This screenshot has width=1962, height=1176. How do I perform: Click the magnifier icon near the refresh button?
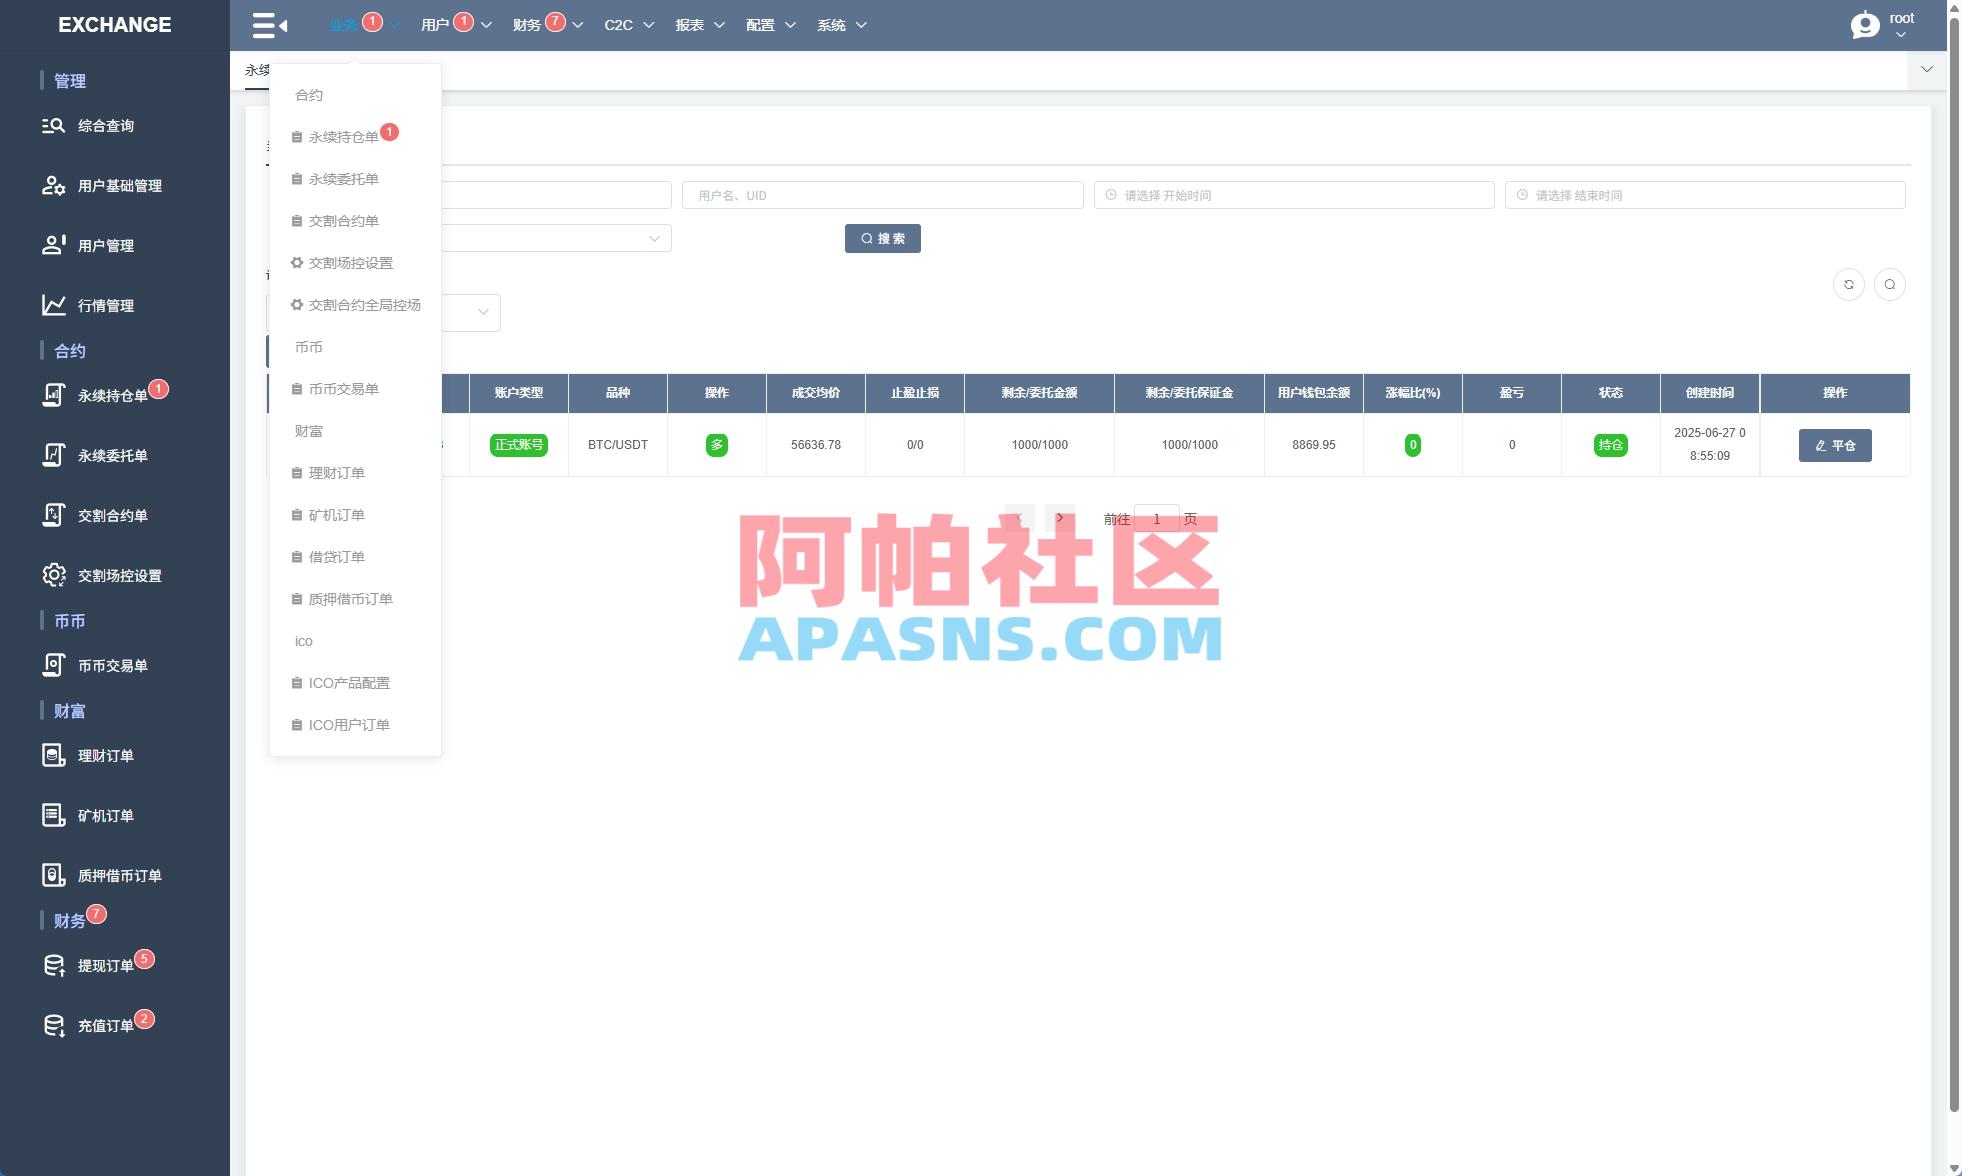click(1889, 284)
